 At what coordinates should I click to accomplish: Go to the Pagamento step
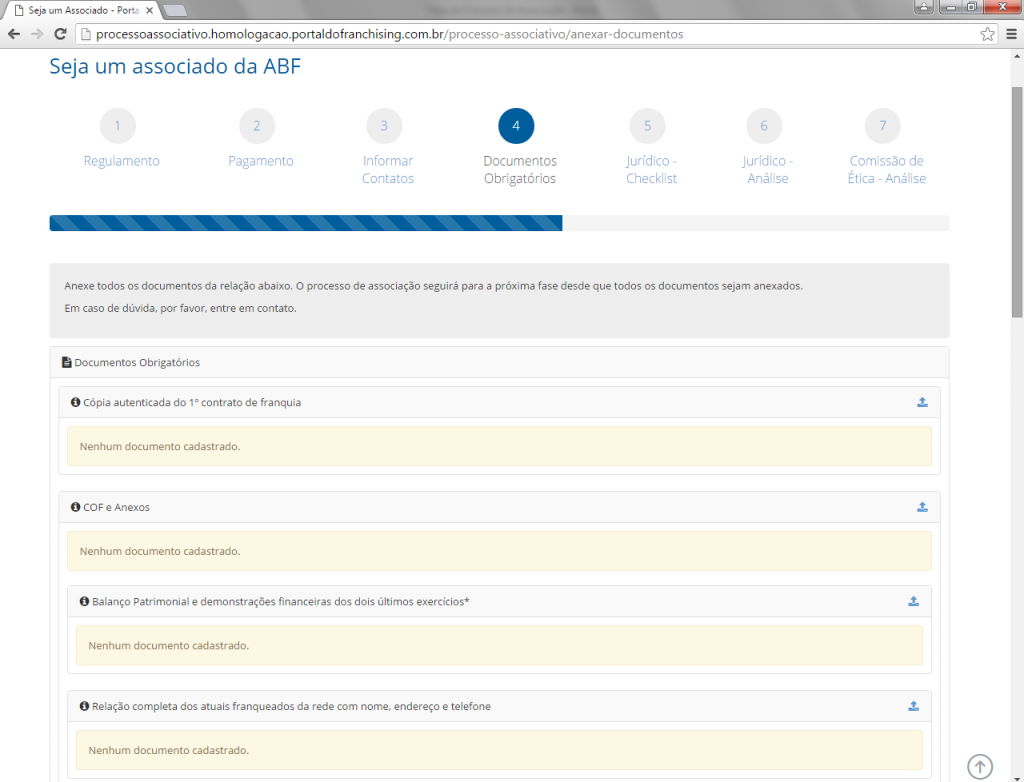(257, 126)
